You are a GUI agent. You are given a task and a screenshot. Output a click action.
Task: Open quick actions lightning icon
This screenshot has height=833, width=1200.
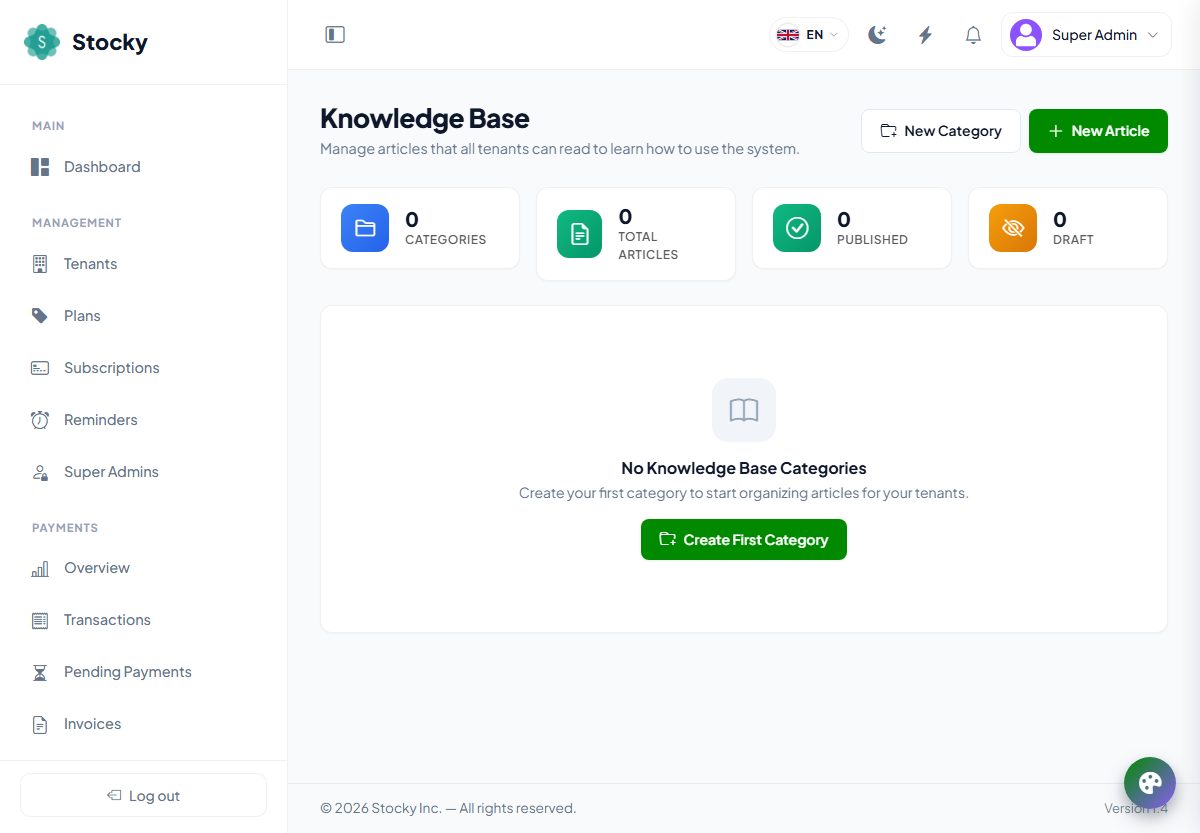[x=925, y=35]
